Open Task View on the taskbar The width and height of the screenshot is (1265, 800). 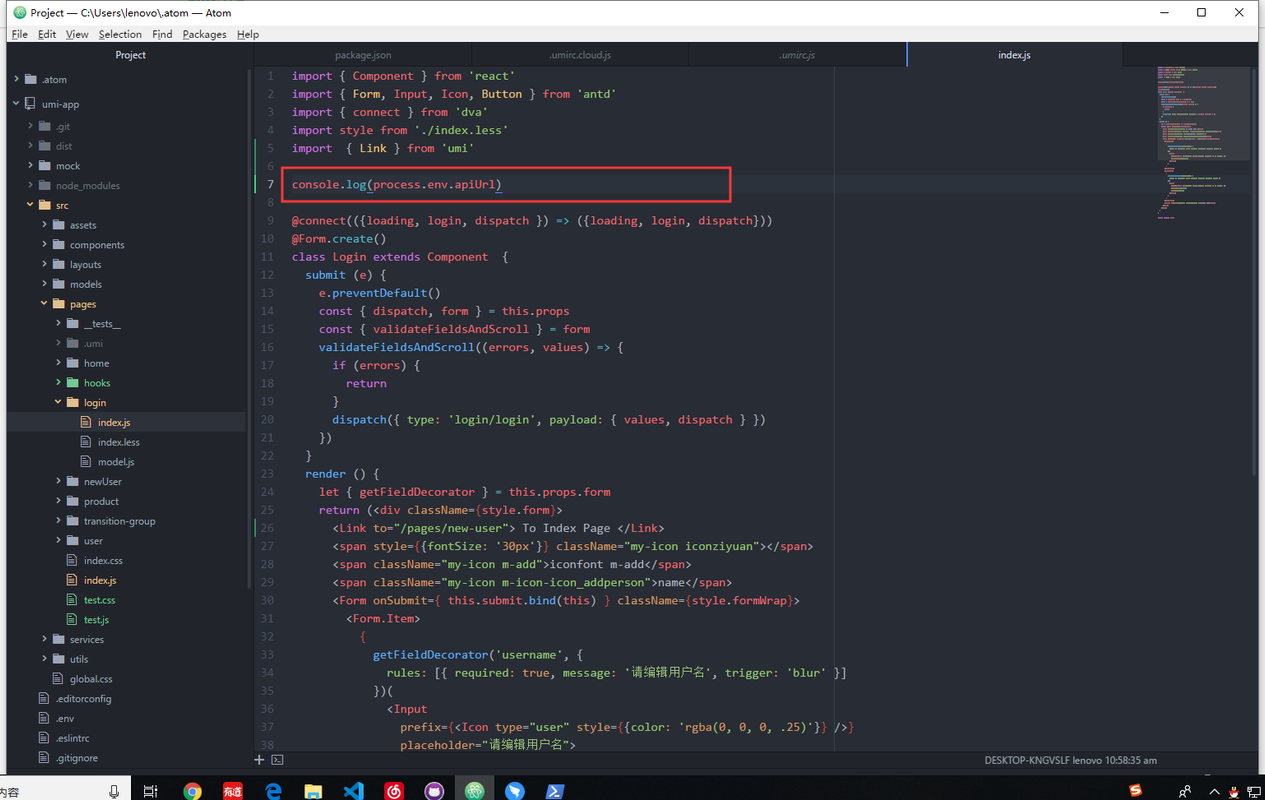point(150,791)
